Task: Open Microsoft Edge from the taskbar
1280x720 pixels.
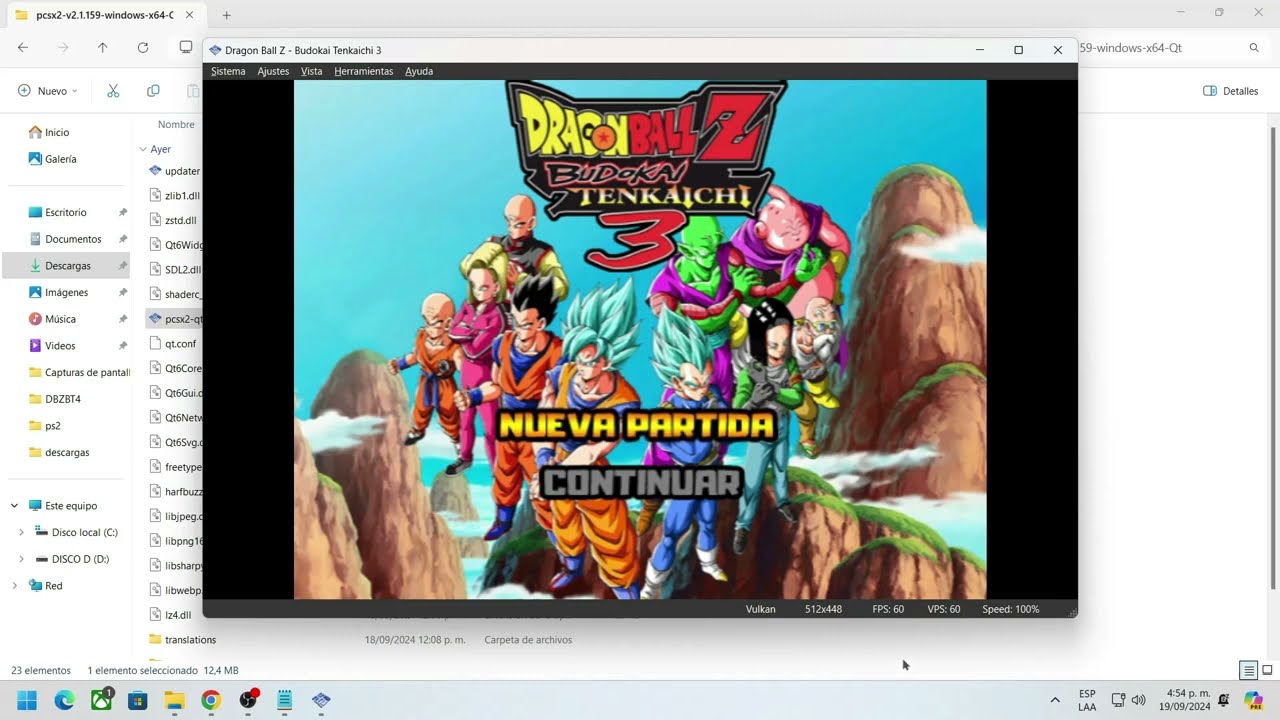Action: coord(64,700)
